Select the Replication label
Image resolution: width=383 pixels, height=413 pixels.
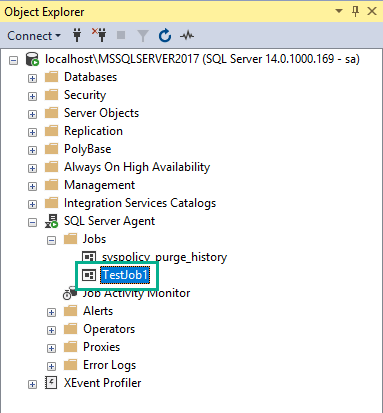coord(93,131)
